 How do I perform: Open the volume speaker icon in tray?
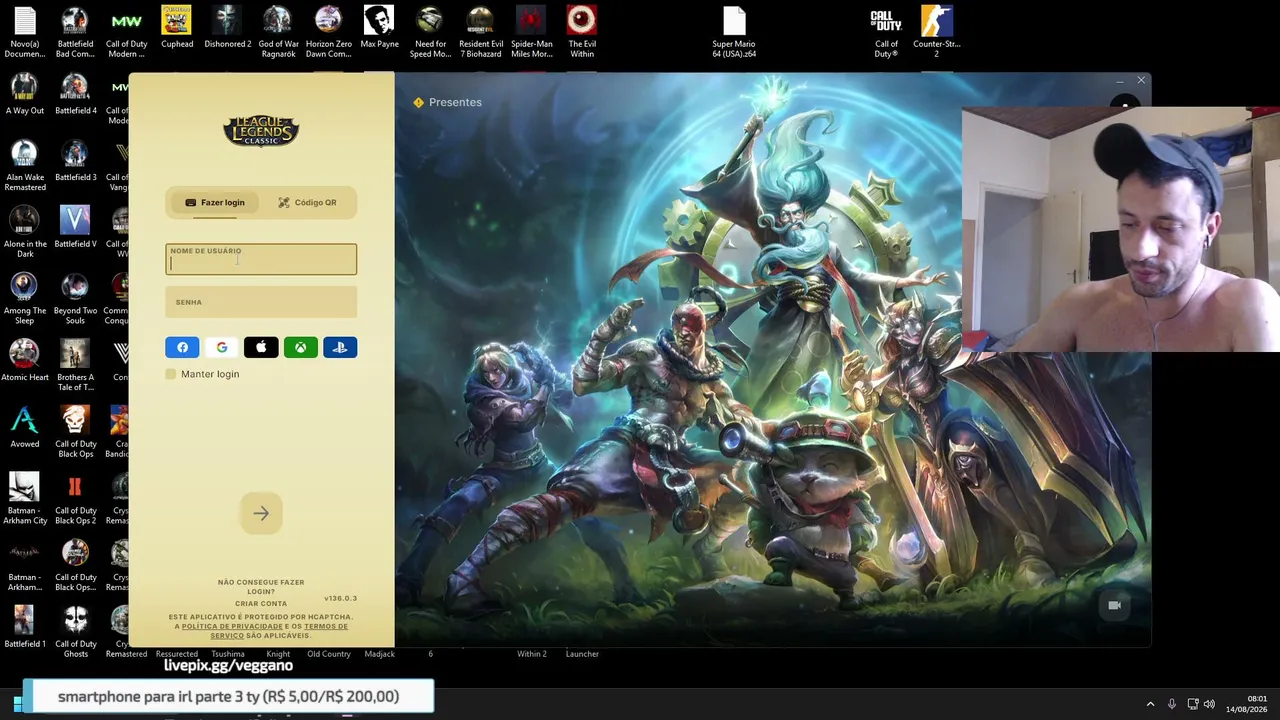(x=1209, y=704)
